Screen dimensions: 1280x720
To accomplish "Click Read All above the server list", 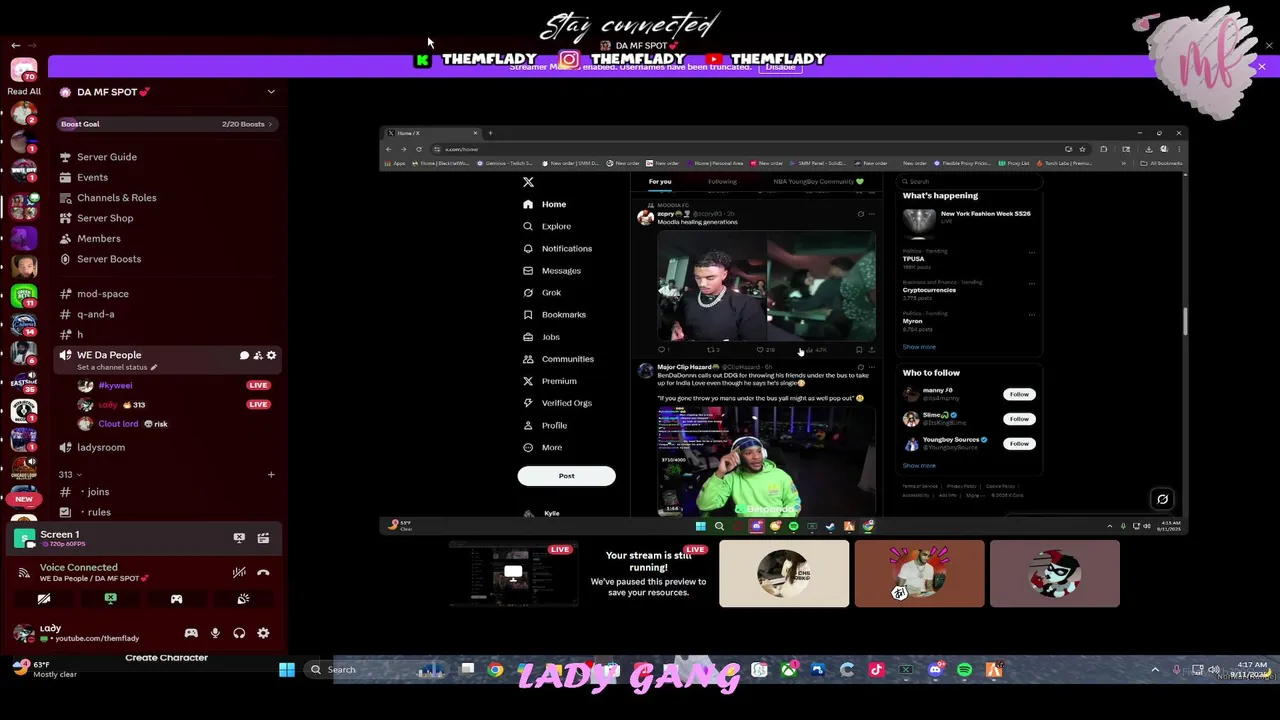I will 24,91.
